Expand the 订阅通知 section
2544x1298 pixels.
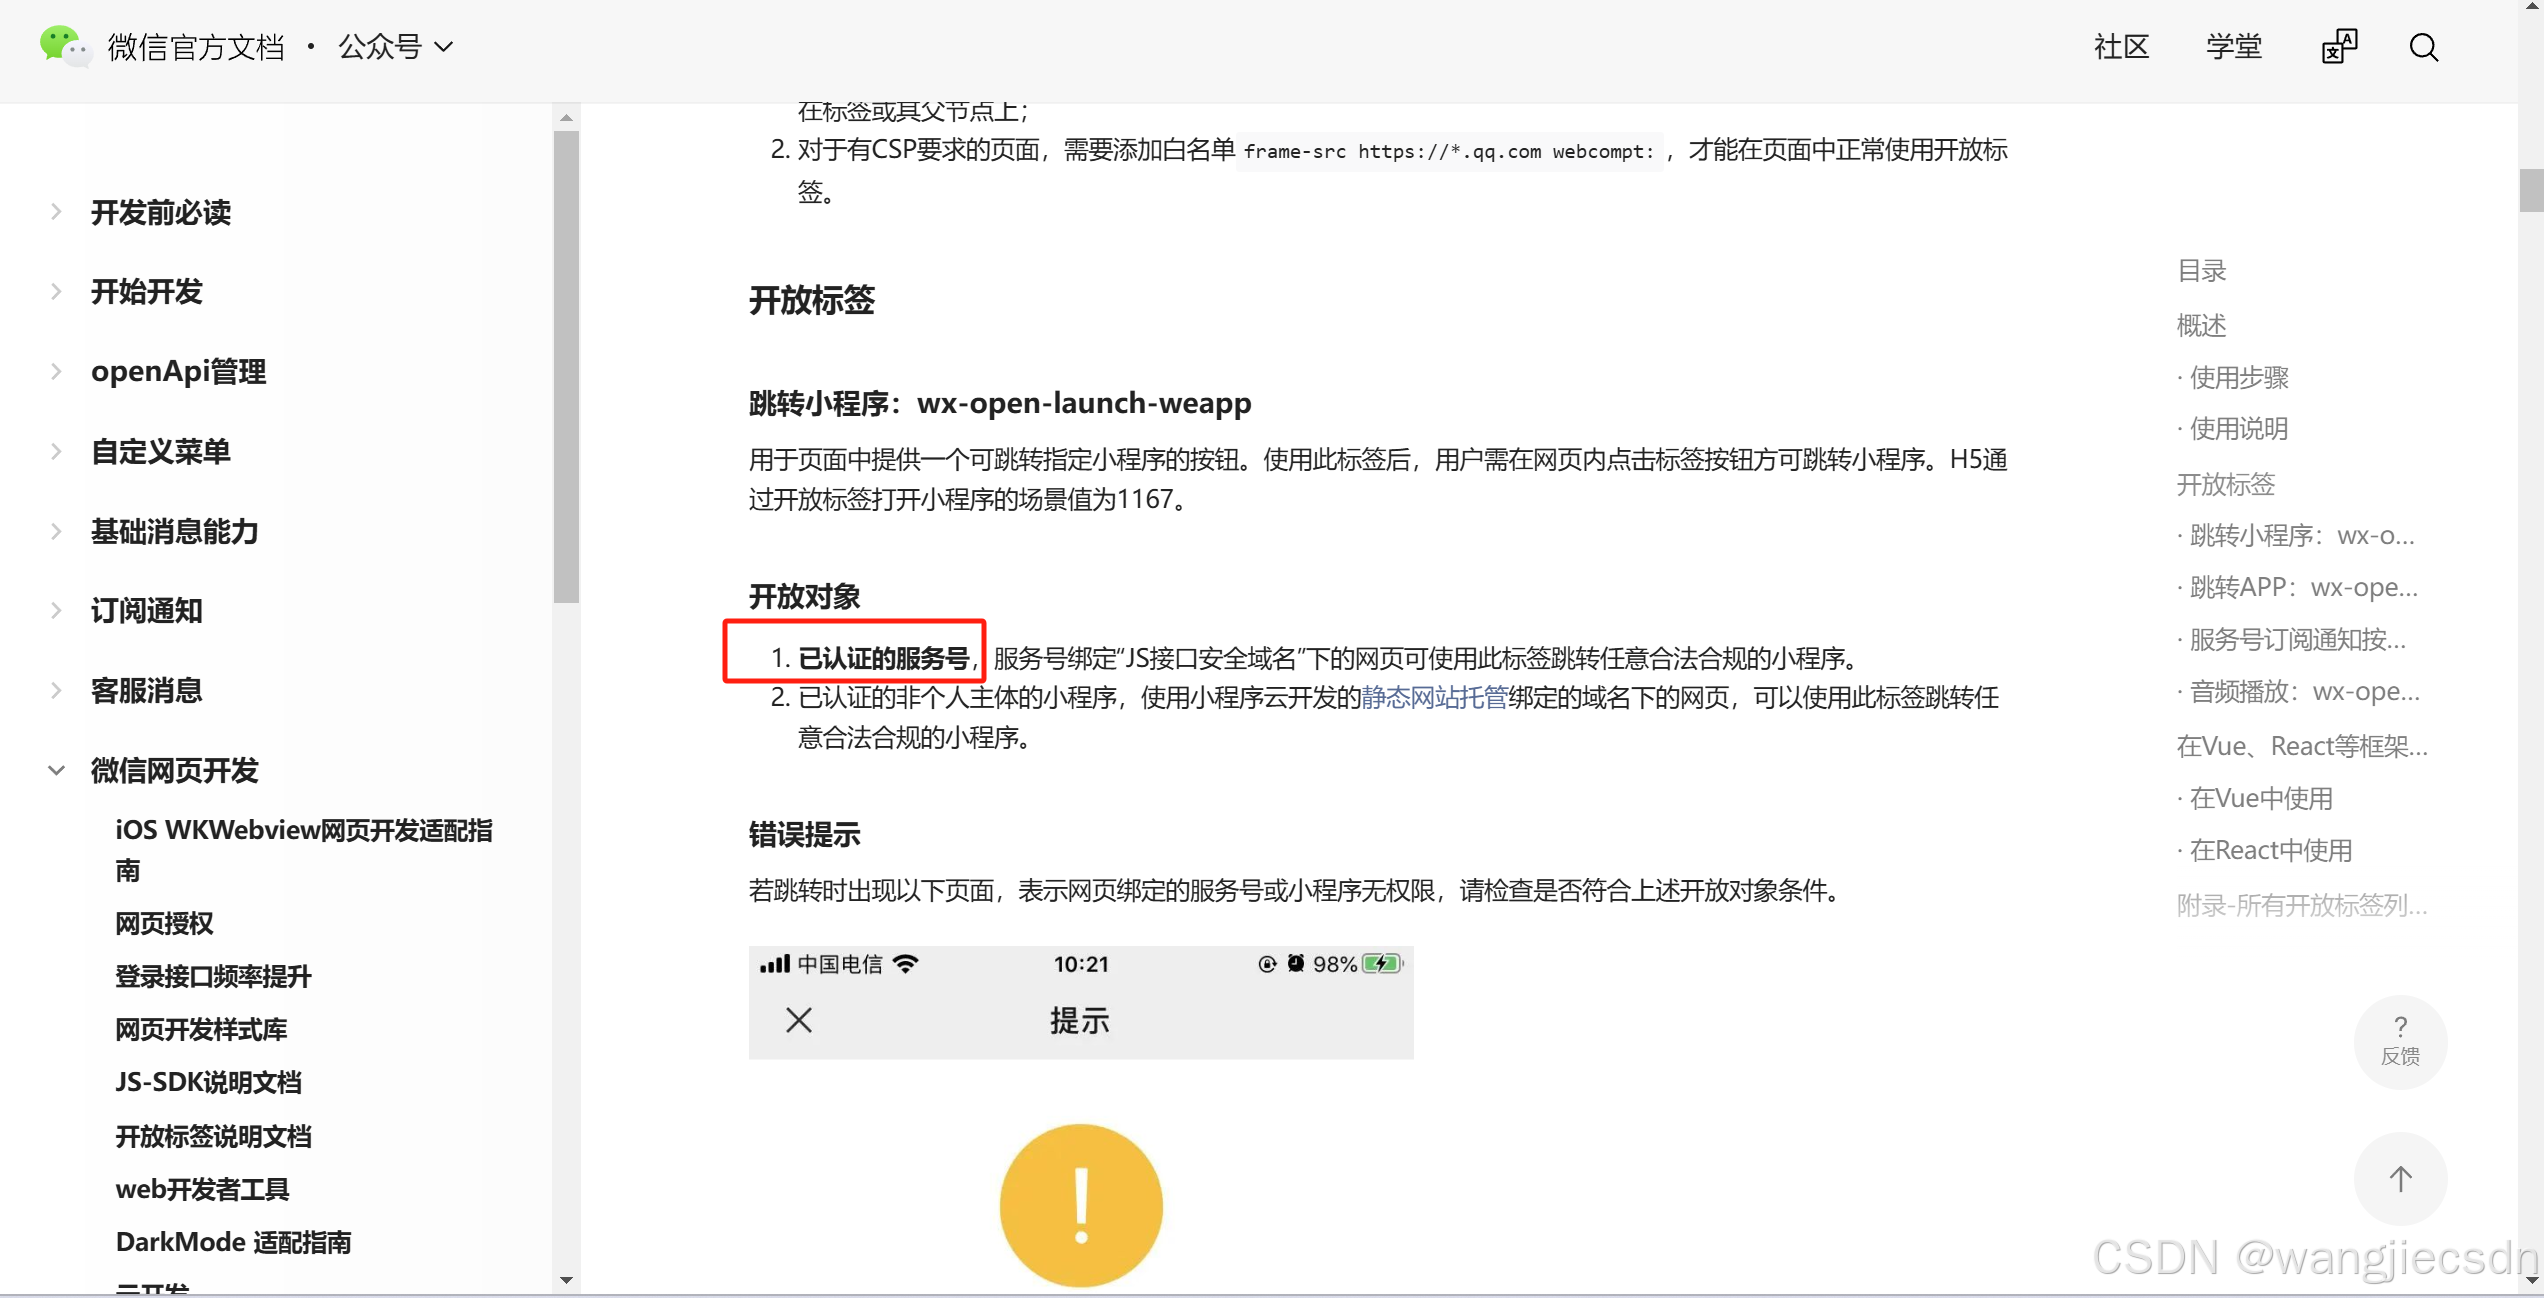click(x=146, y=611)
